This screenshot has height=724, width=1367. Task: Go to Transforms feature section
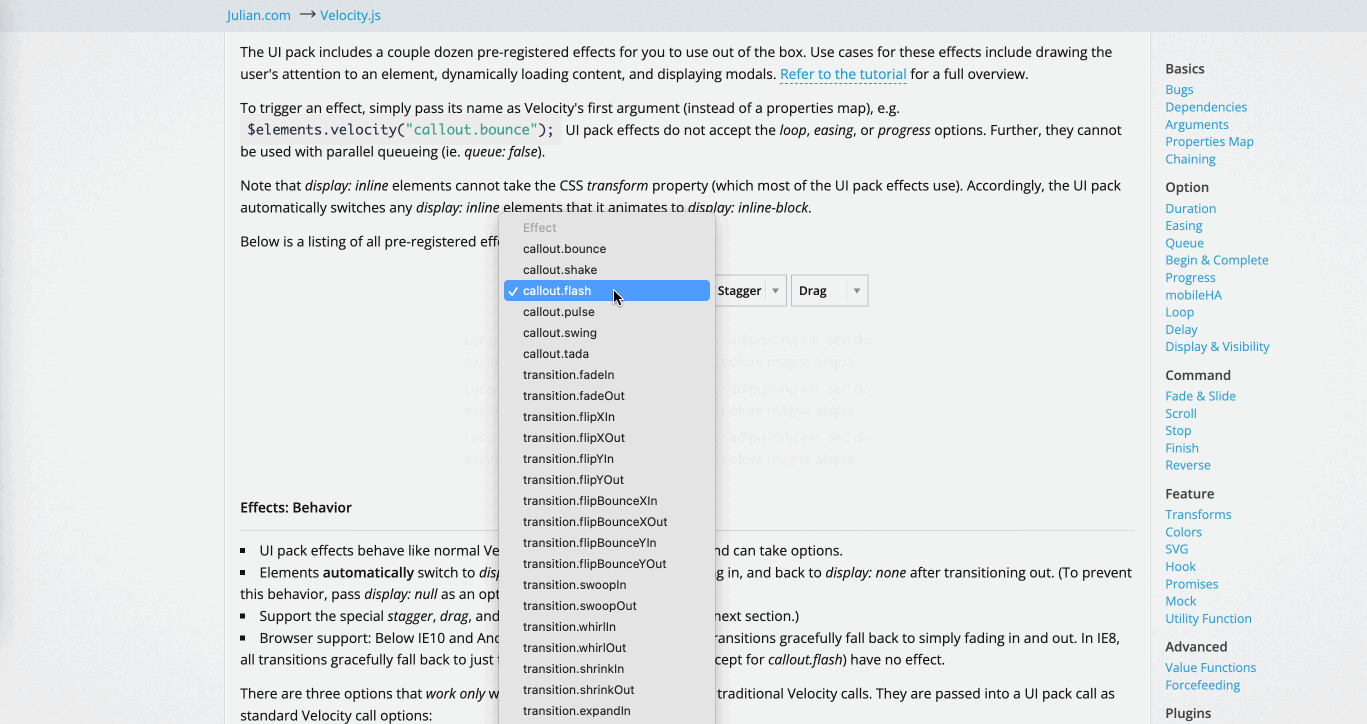[x=1198, y=515]
